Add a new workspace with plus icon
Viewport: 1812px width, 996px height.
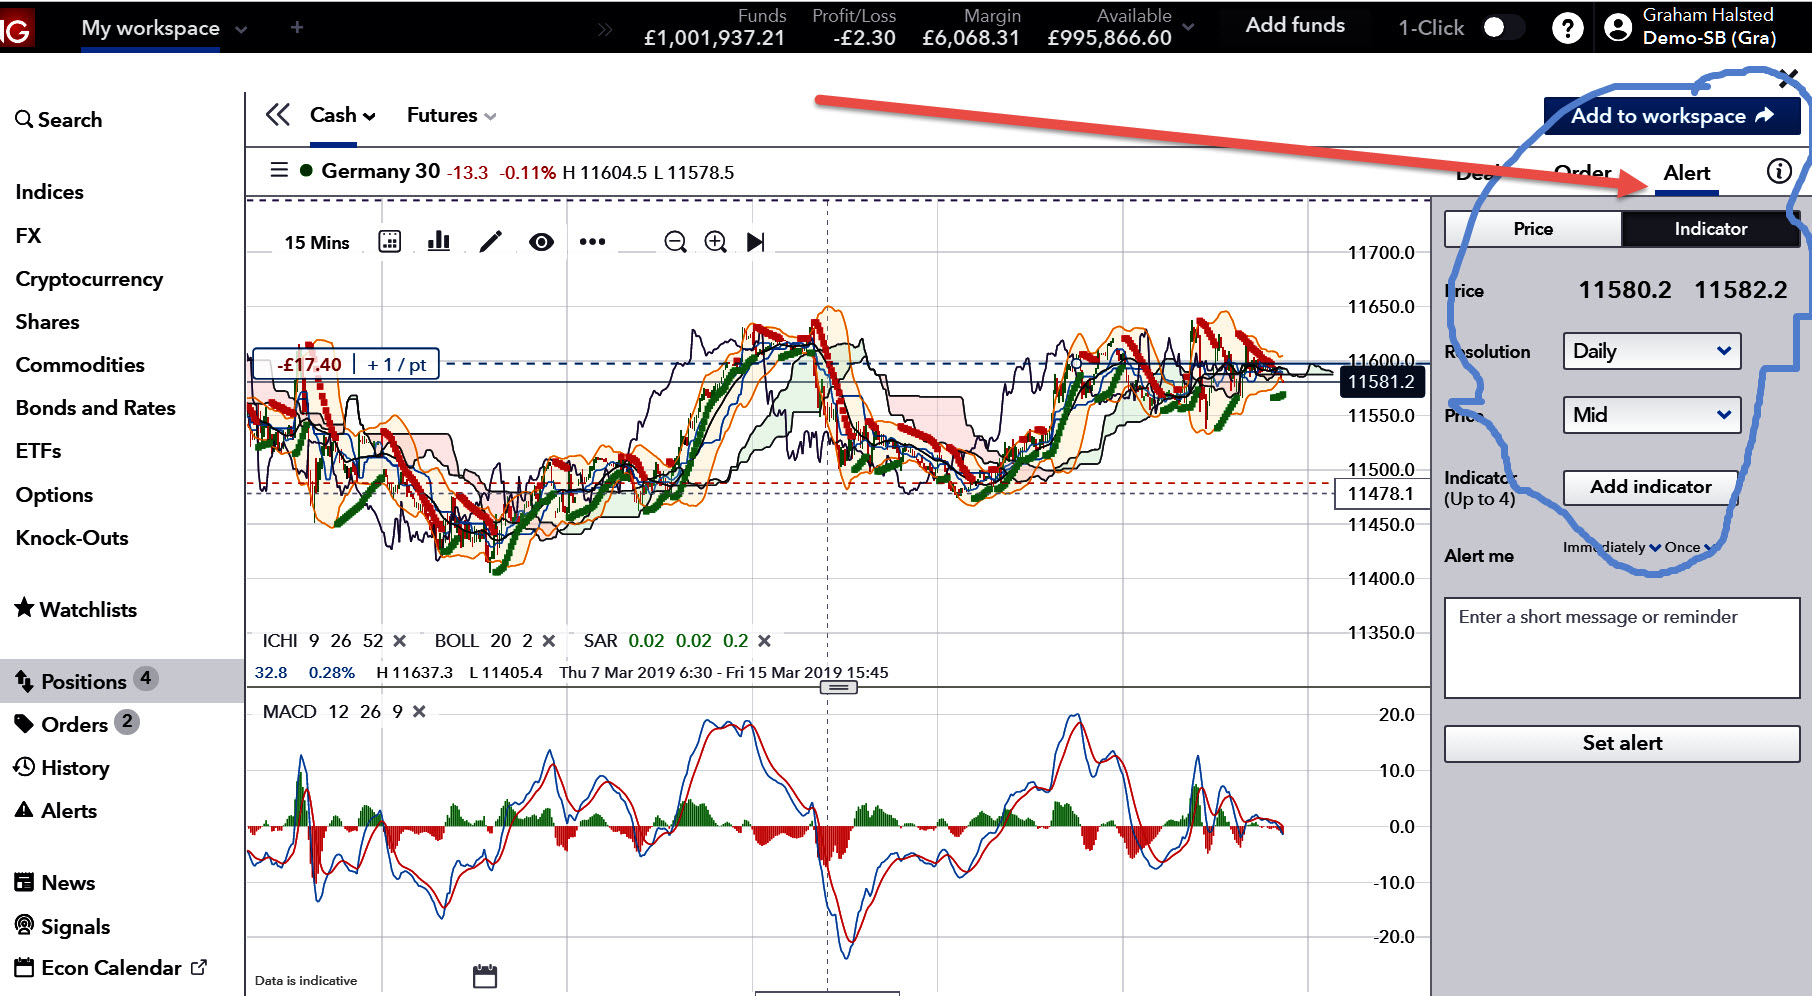pyautogui.click(x=297, y=28)
